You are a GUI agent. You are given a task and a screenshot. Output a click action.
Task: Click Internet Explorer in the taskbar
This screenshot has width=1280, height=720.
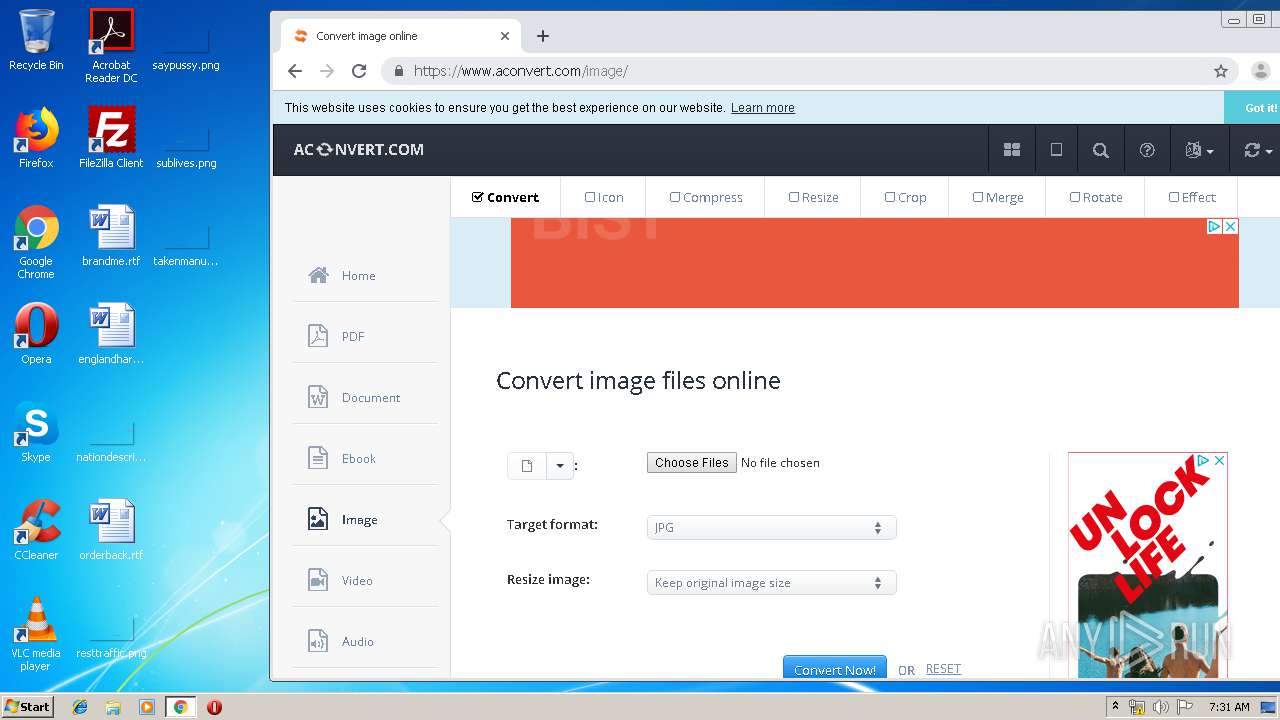(80, 707)
